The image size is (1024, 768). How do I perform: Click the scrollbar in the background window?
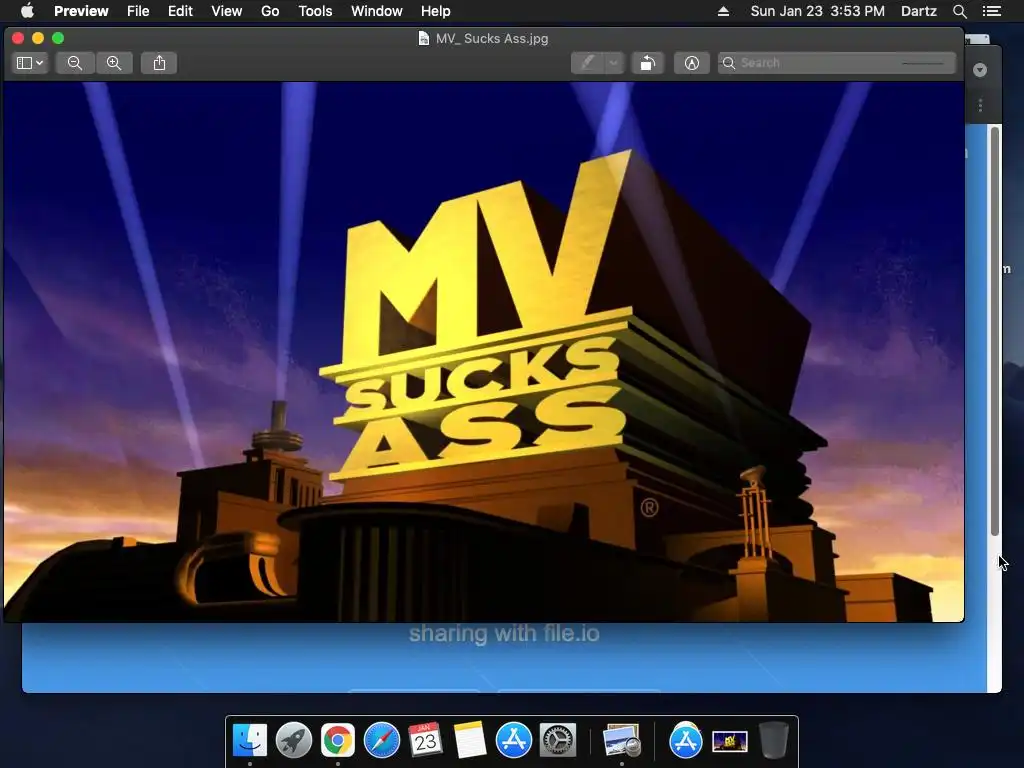pyautogui.click(x=995, y=331)
